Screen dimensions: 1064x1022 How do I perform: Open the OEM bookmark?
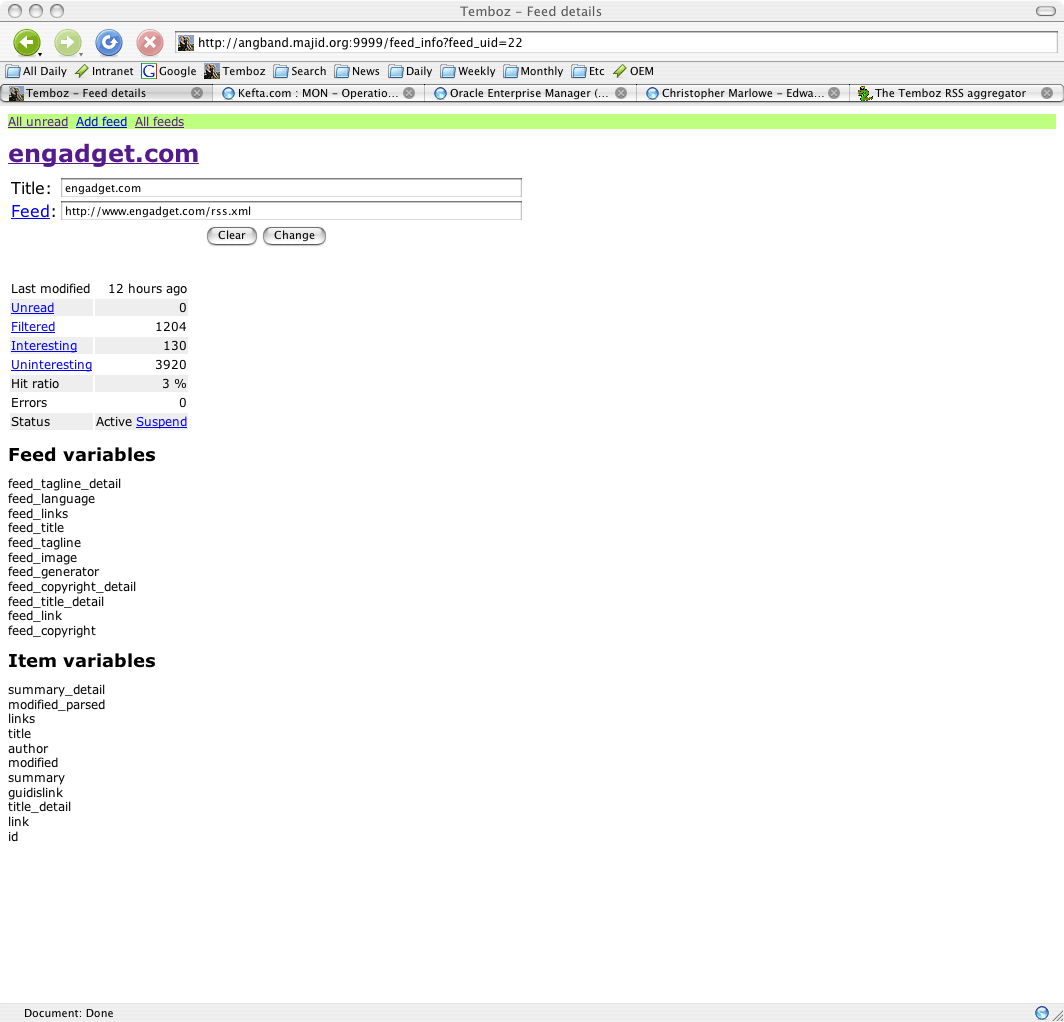click(x=633, y=71)
